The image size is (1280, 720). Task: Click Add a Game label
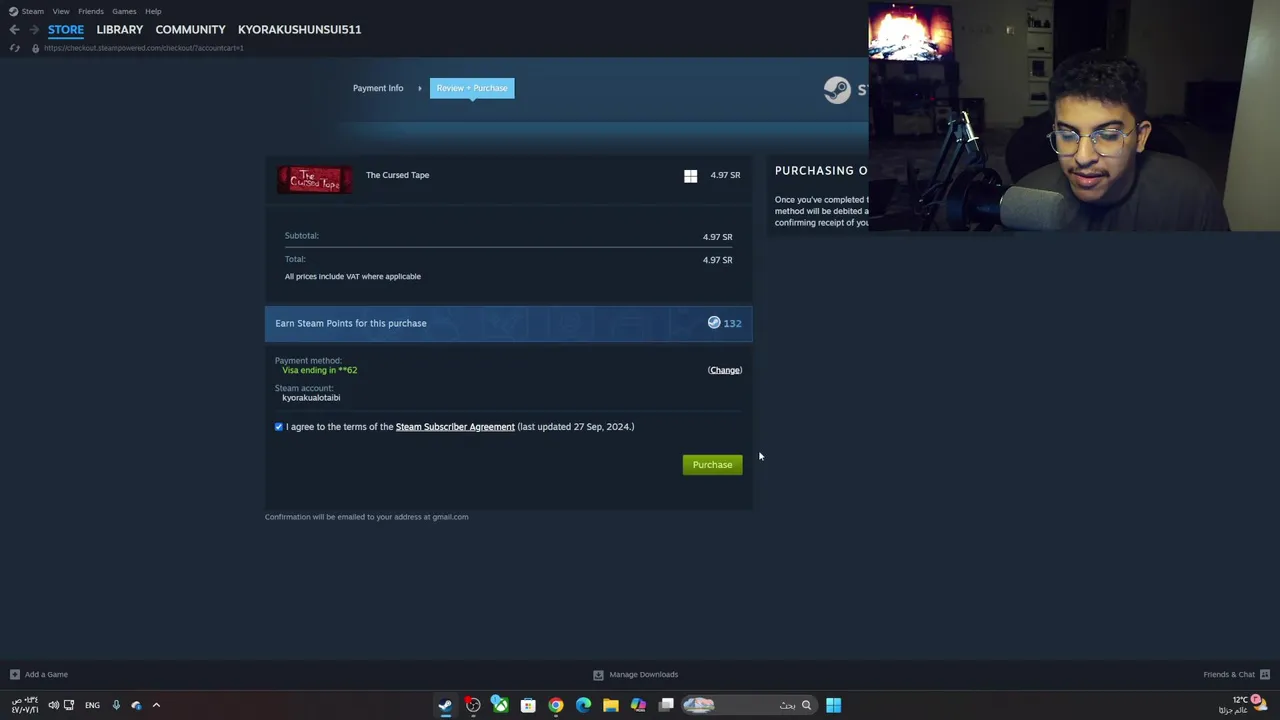click(46, 674)
